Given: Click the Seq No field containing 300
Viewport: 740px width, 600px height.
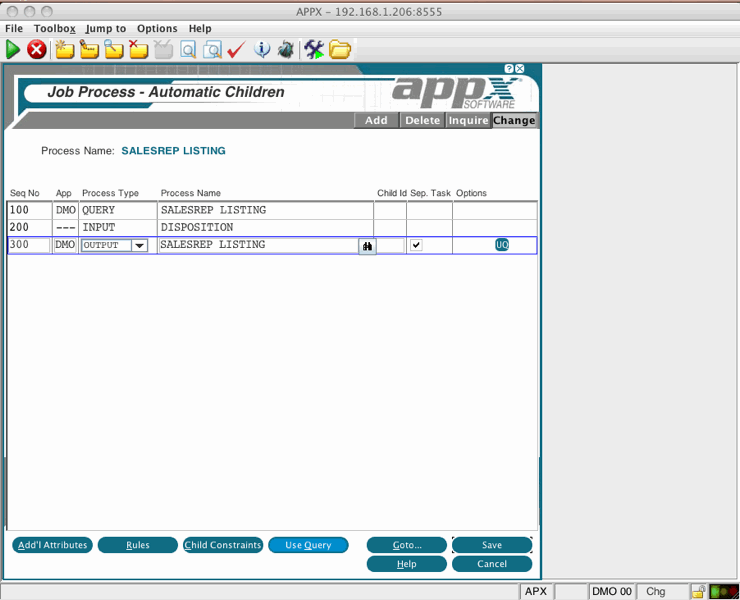Looking at the screenshot, I should coord(29,245).
